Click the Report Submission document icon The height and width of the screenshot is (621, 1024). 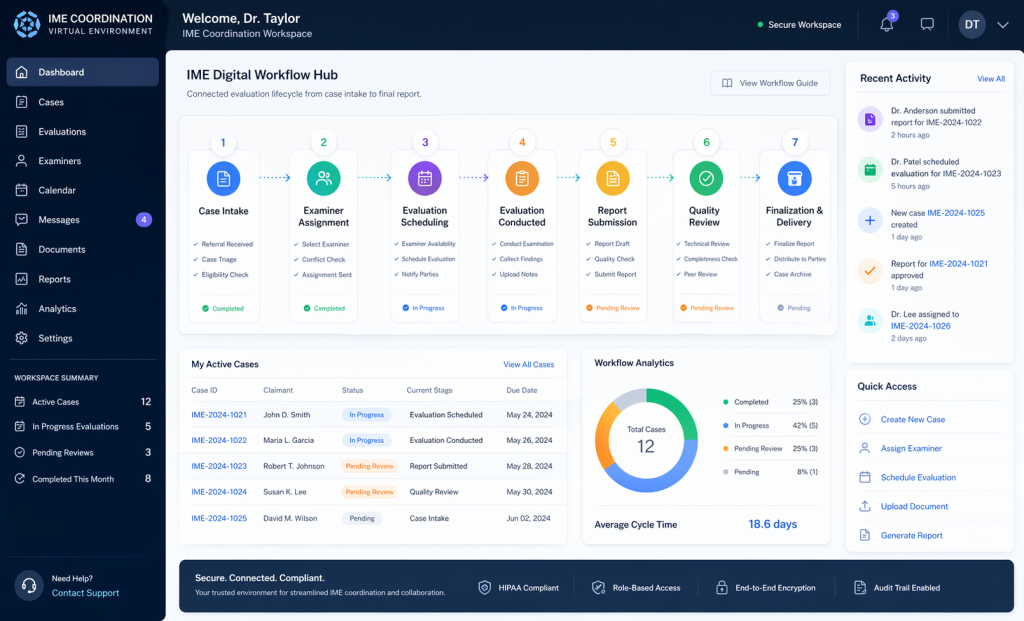click(x=613, y=178)
